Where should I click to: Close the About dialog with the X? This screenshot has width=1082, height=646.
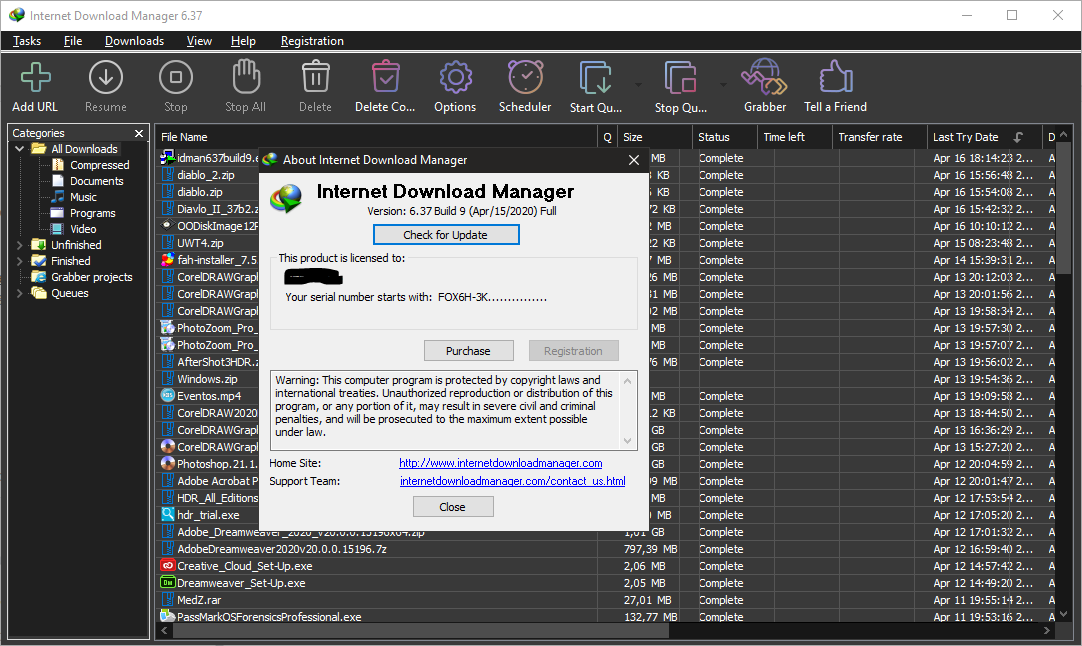pyautogui.click(x=633, y=160)
